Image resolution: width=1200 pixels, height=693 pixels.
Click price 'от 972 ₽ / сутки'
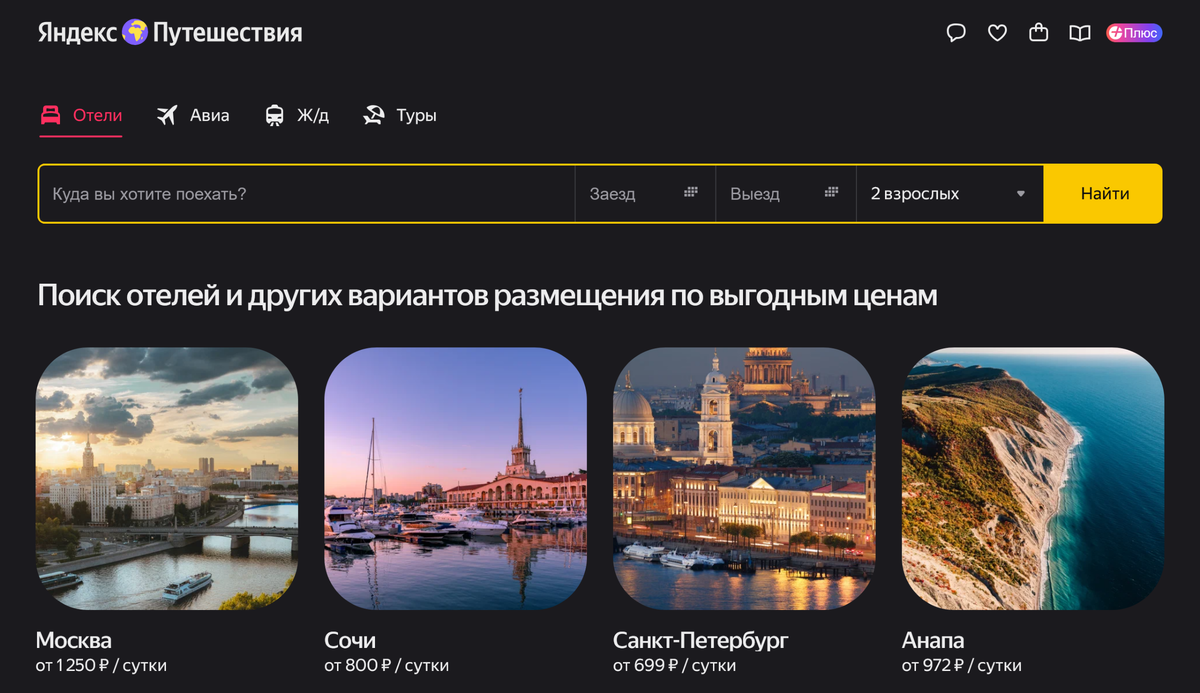click(x=962, y=665)
